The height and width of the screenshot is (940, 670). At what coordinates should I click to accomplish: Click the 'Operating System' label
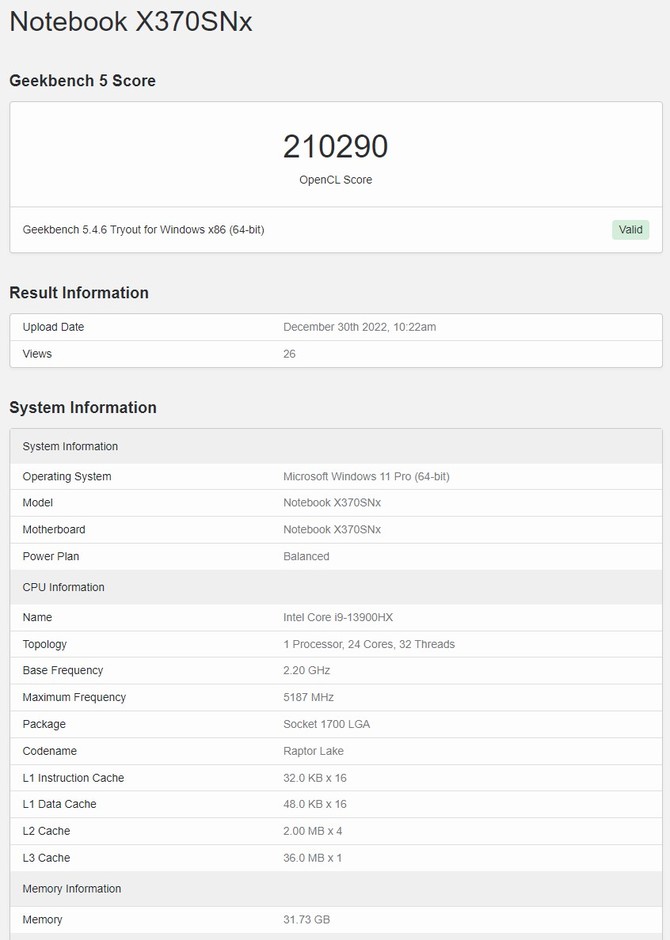67,477
